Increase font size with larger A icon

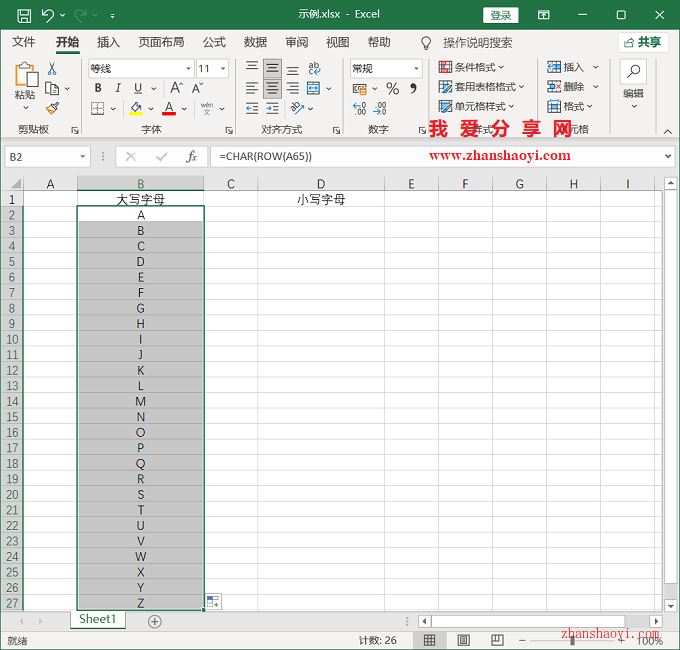pos(176,88)
